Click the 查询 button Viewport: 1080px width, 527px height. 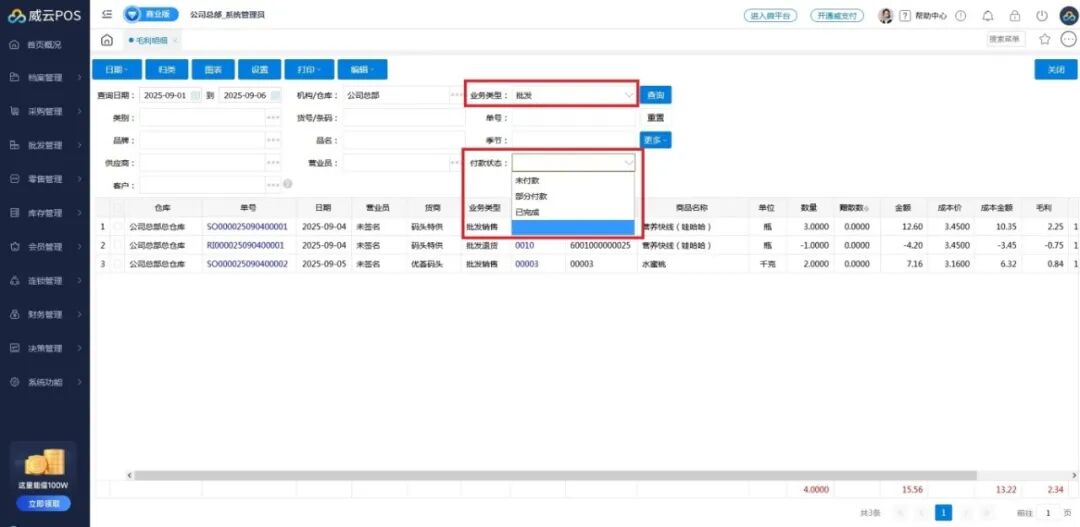click(656, 95)
